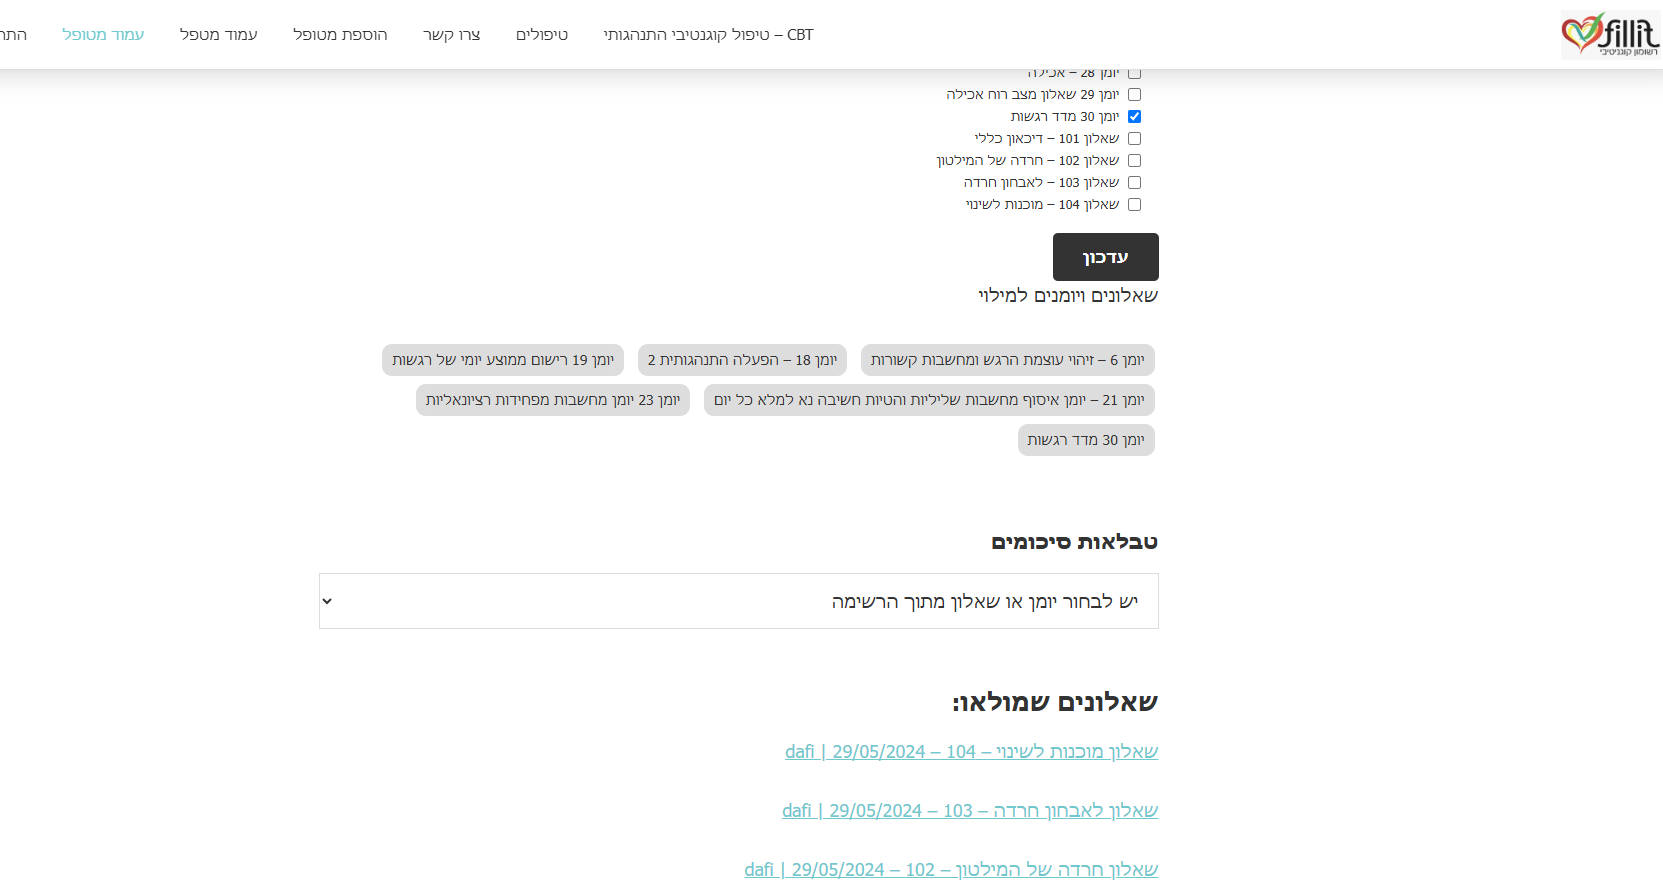Image resolution: width=1663 pixels, height=895 pixels.
Task: Uncheck the יומן 30 מדד רגשות checkbox
Action: 1134,116
